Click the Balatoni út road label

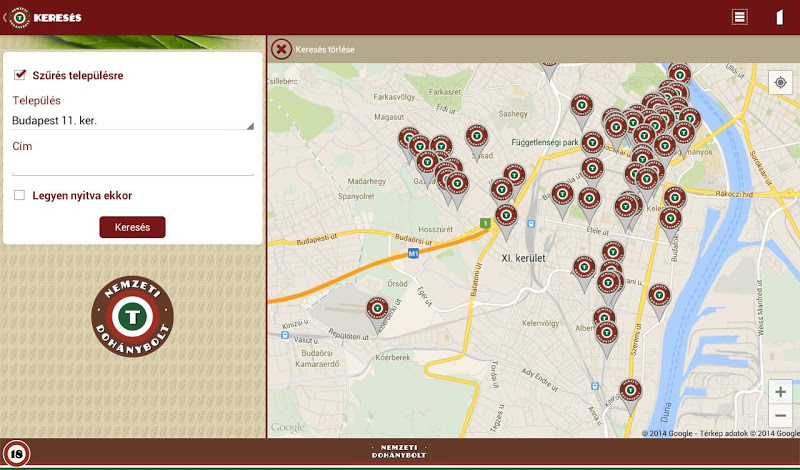[478, 282]
